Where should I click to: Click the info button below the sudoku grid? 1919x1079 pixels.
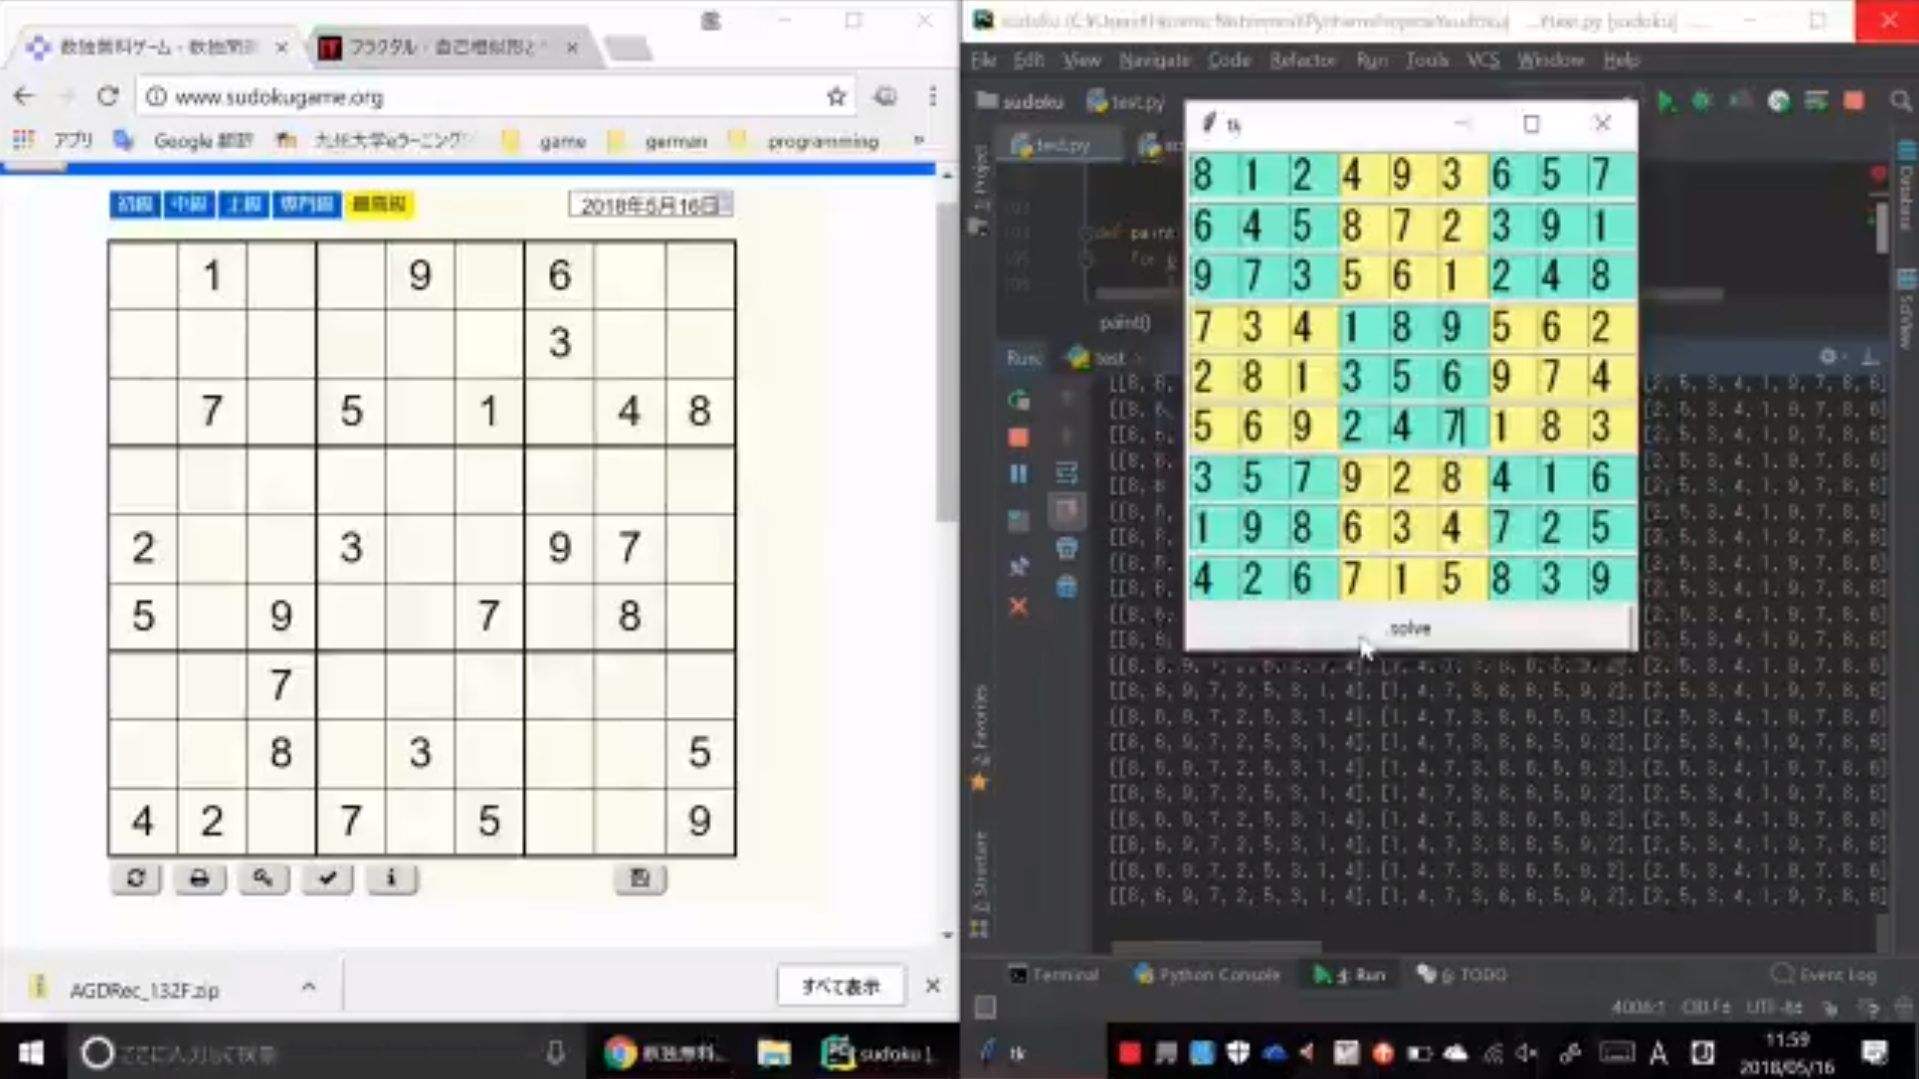(x=391, y=879)
